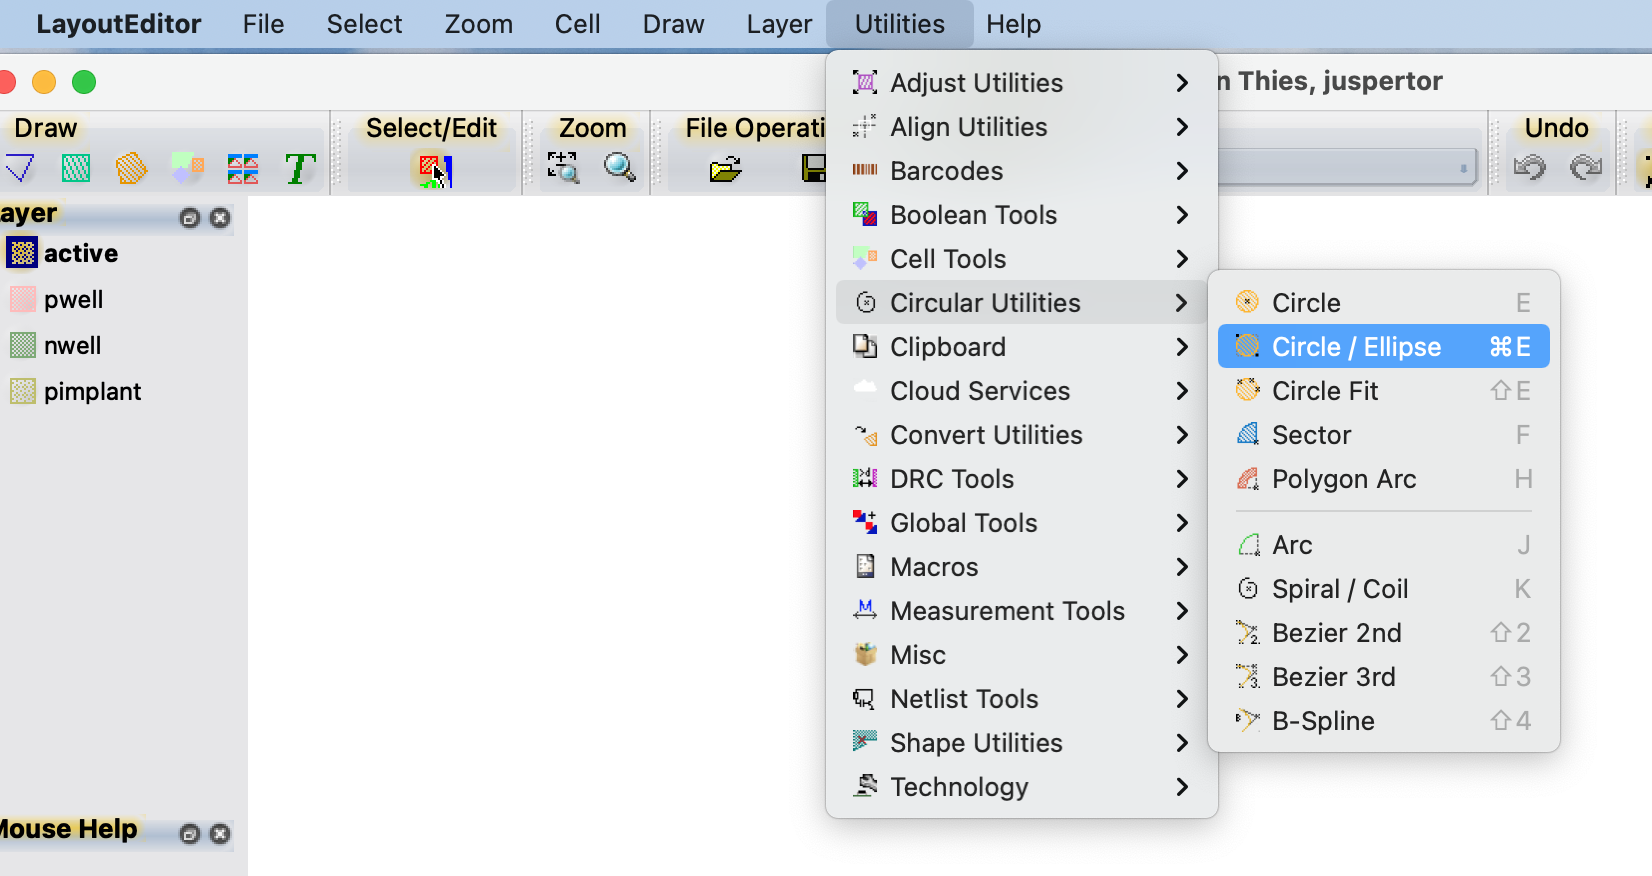The width and height of the screenshot is (1652, 876).
Task: Click the pwell layer color swatch
Action: pyautogui.click(x=22, y=299)
